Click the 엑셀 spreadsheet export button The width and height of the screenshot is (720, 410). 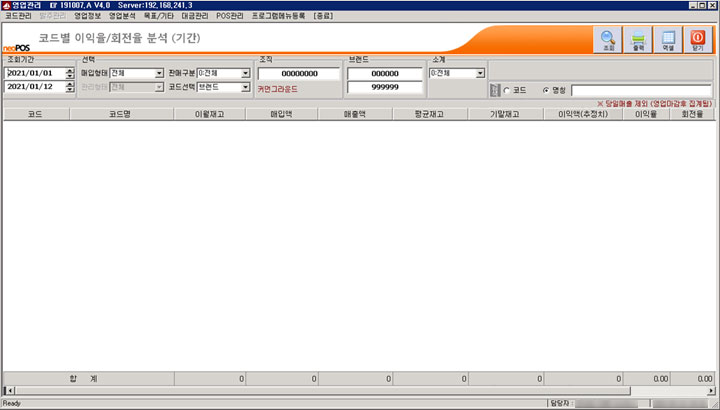click(x=668, y=40)
